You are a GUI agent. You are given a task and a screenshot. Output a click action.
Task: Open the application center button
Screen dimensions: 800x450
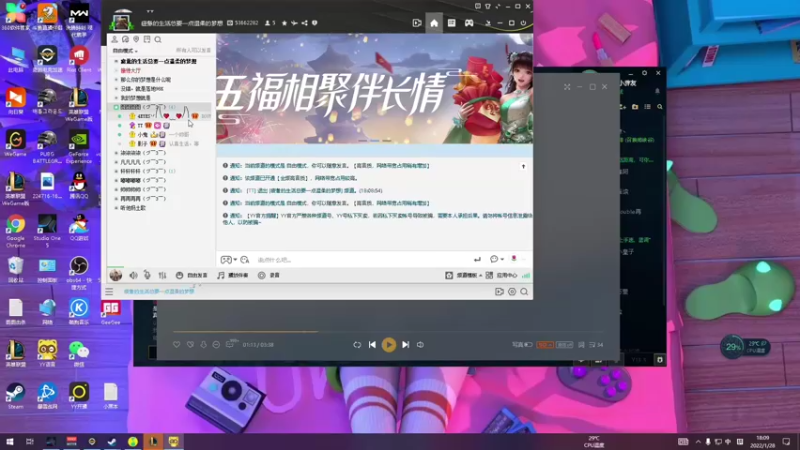502,276
